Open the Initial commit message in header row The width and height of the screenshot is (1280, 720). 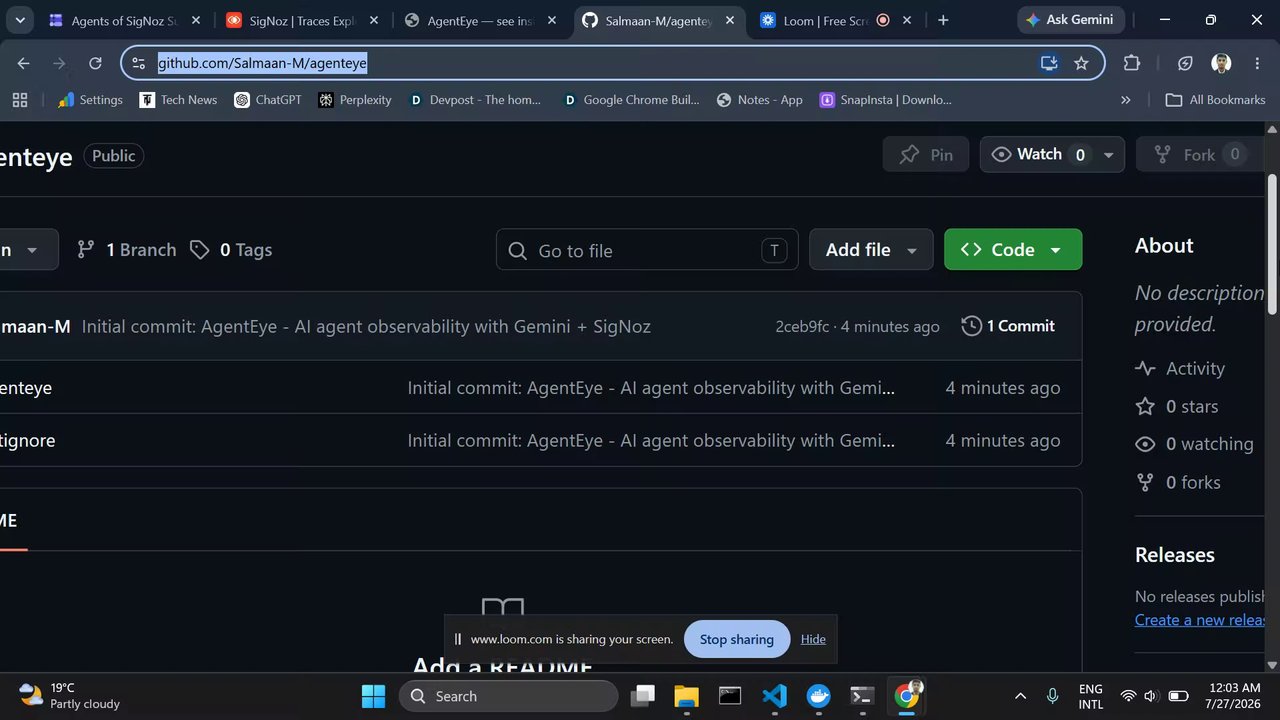(x=366, y=327)
